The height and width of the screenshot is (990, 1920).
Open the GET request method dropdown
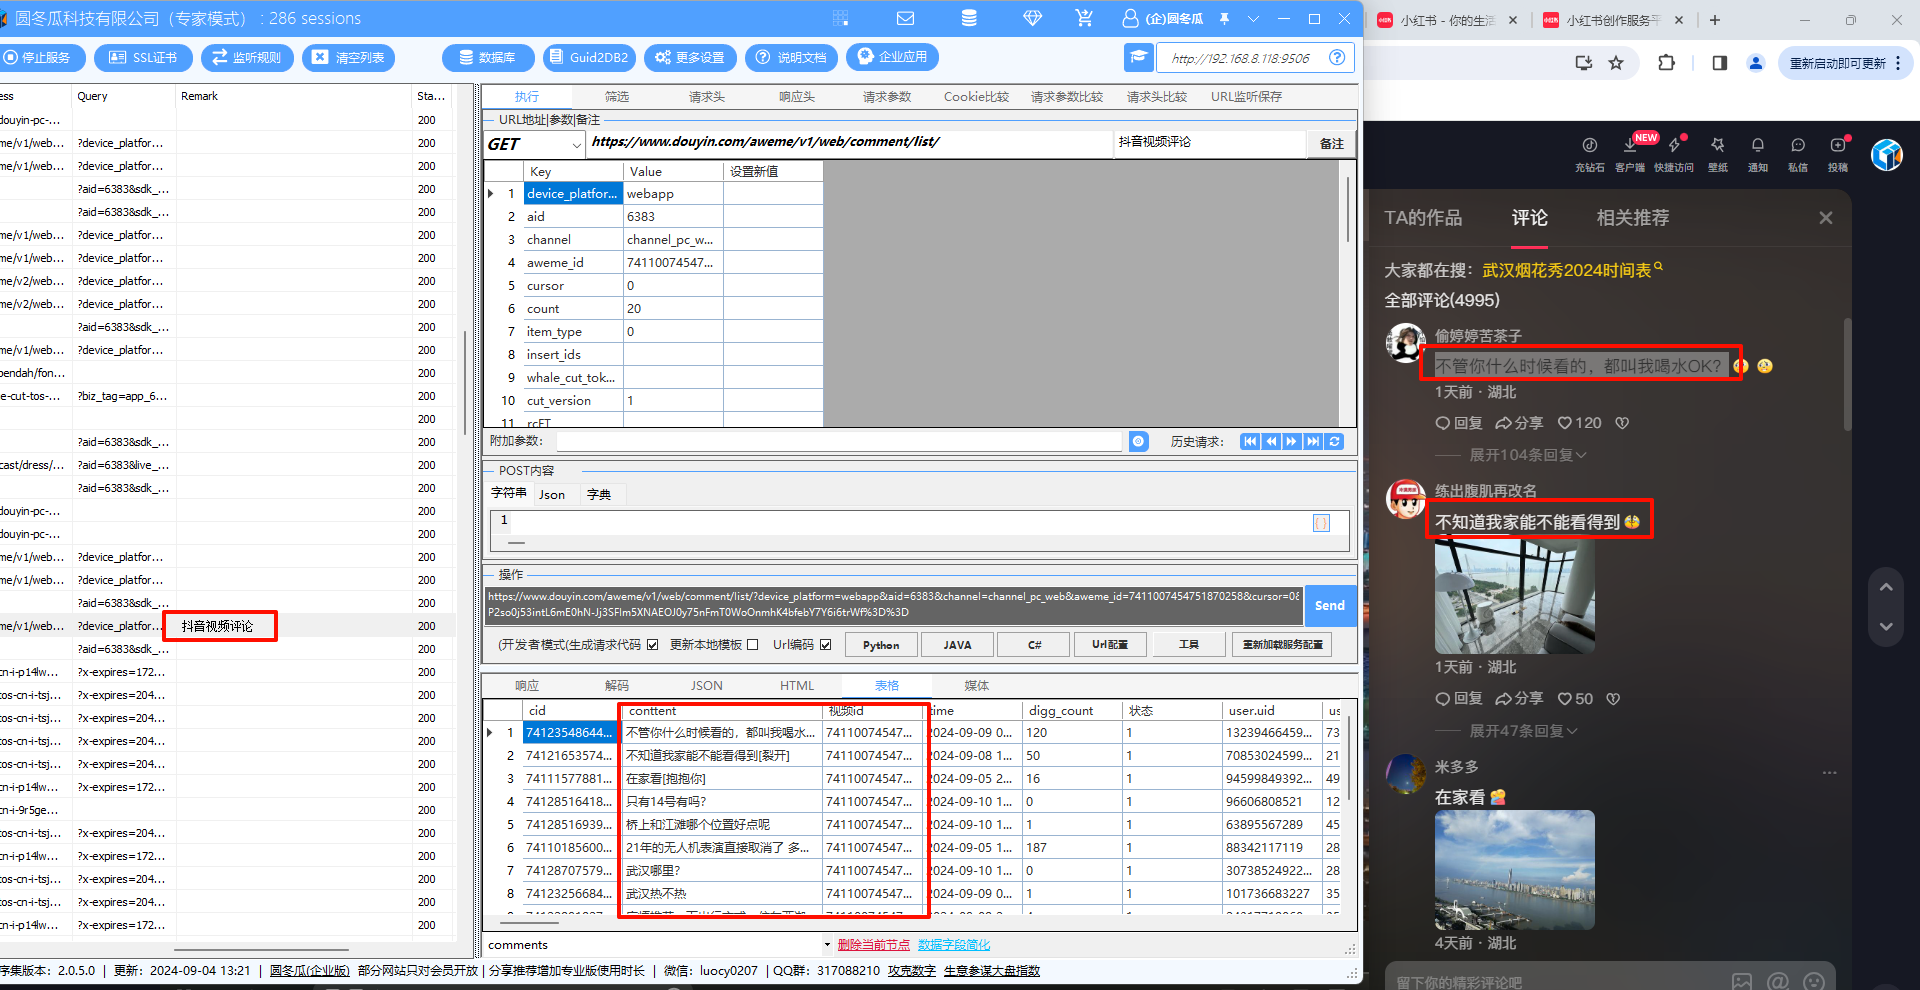576,145
